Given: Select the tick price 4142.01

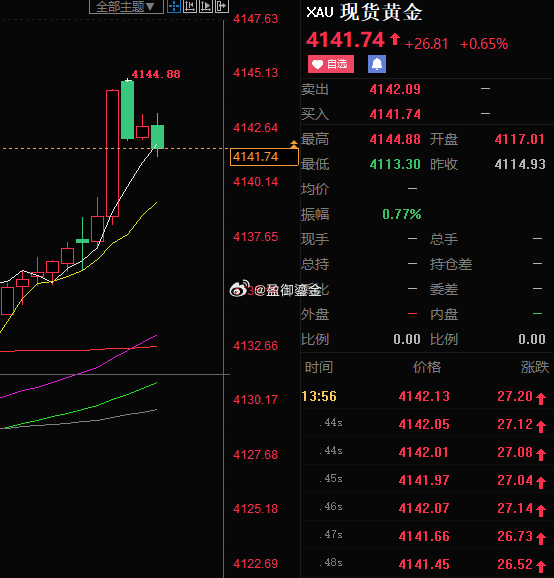Looking at the screenshot, I should (424, 452).
